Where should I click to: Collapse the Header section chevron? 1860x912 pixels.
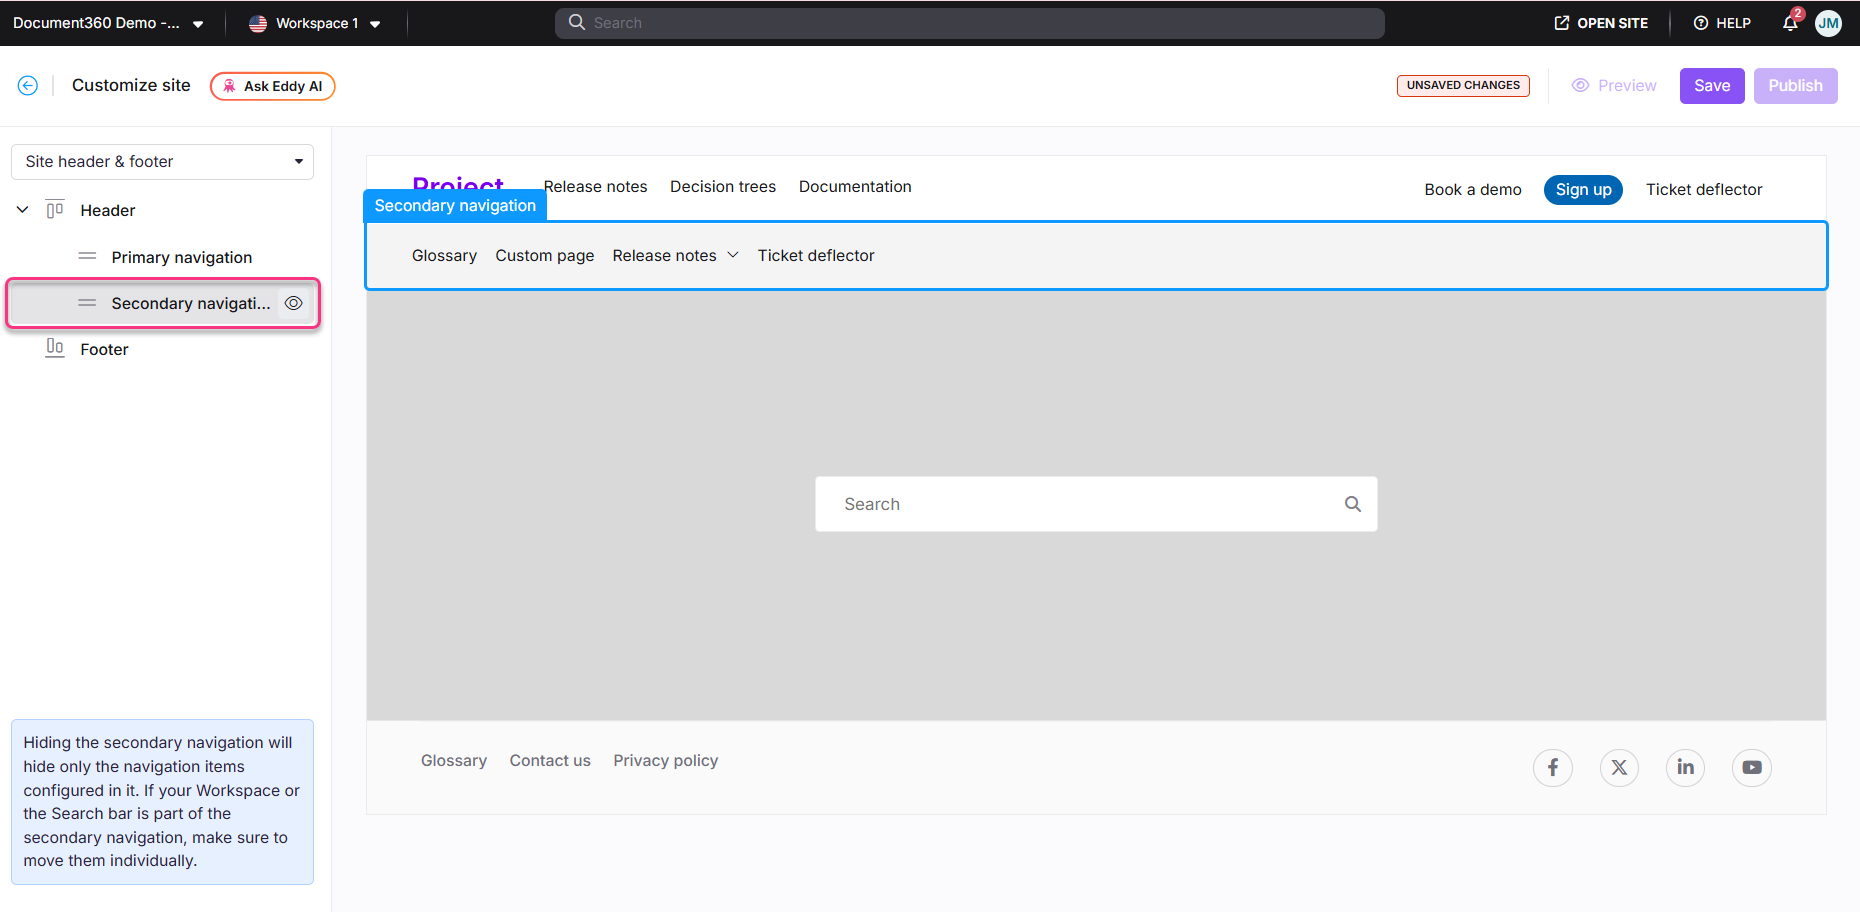pos(22,209)
